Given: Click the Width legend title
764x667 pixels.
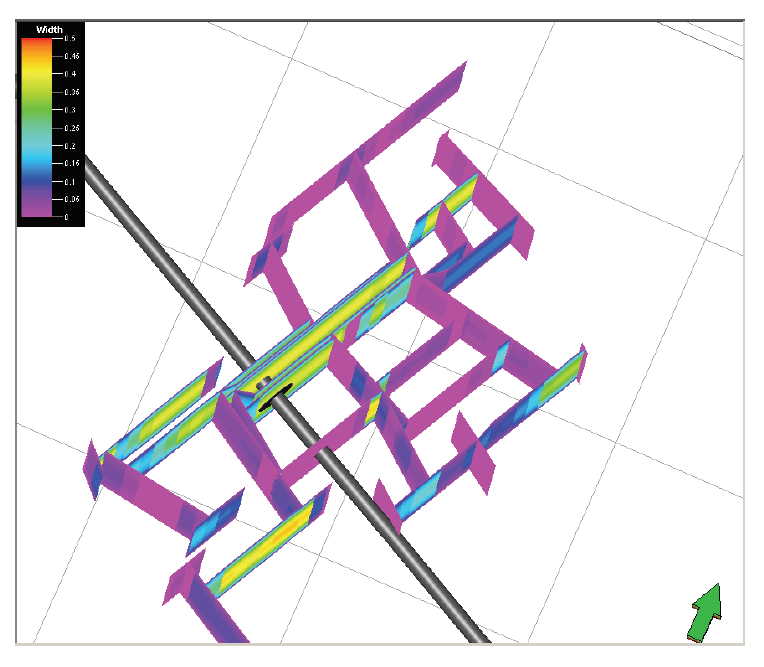Looking at the screenshot, I should pos(50,30).
